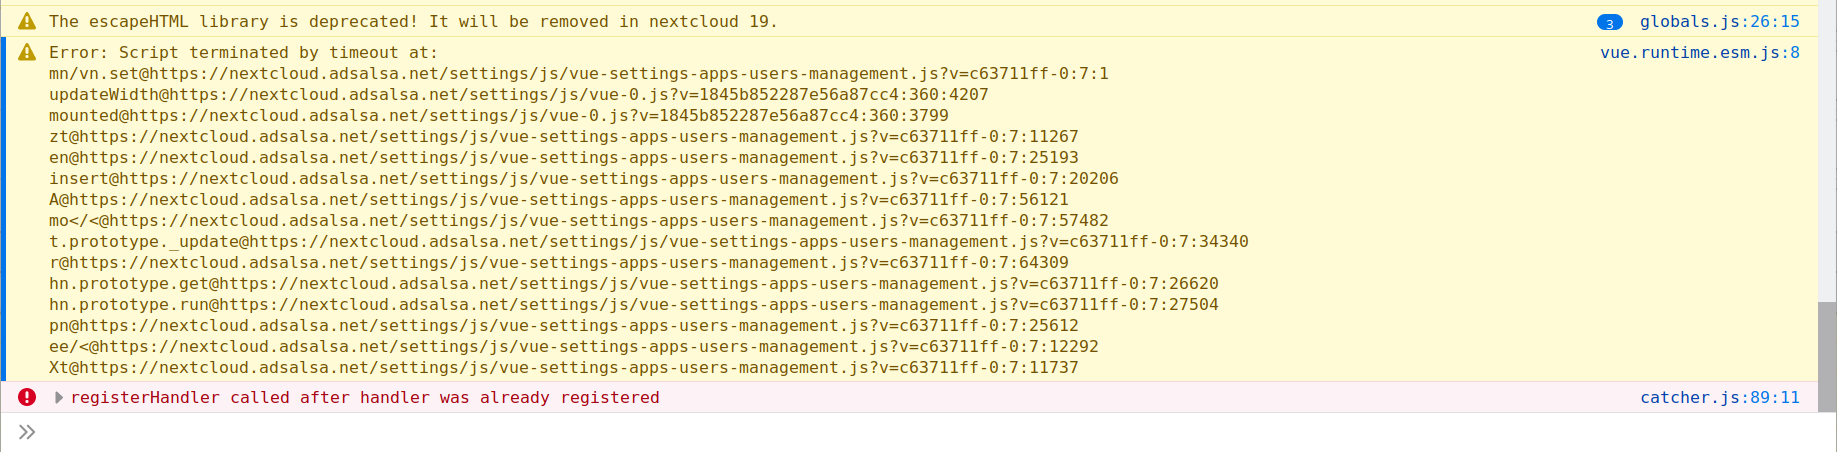This screenshot has width=1837, height=452.
Task: Click the A@ stack trace line
Action: [x=559, y=199]
